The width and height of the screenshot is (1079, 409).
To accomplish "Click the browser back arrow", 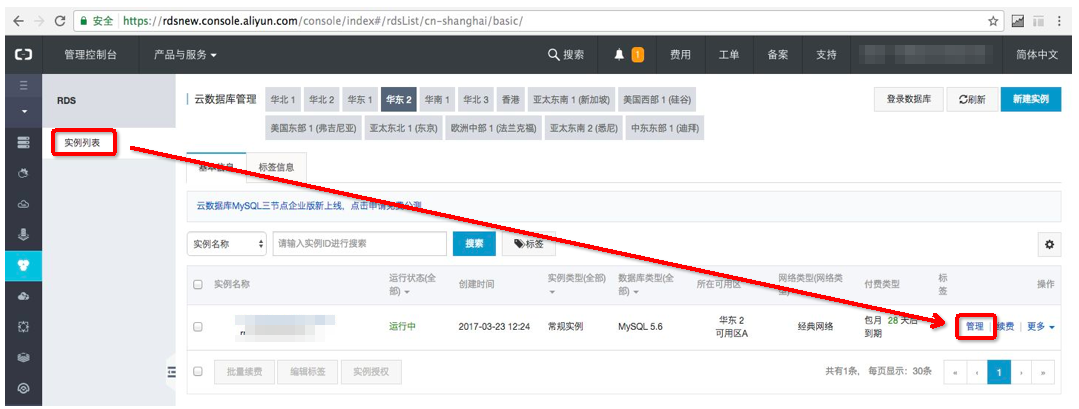I will pos(19,21).
